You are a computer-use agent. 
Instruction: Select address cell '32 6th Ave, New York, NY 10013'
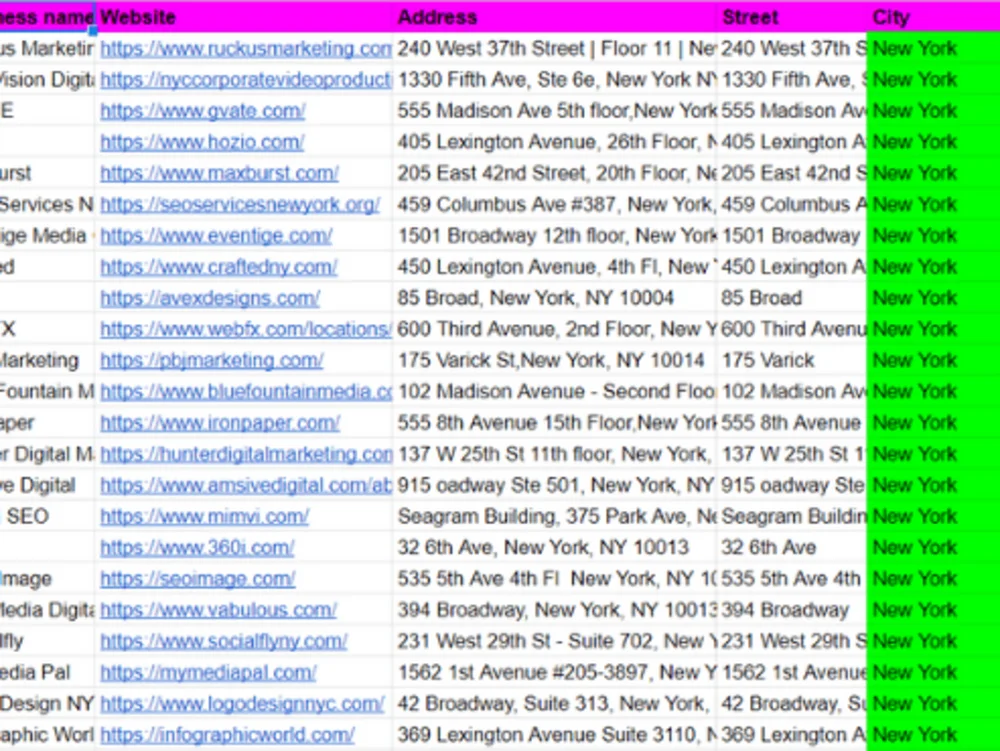coord(555,548)
